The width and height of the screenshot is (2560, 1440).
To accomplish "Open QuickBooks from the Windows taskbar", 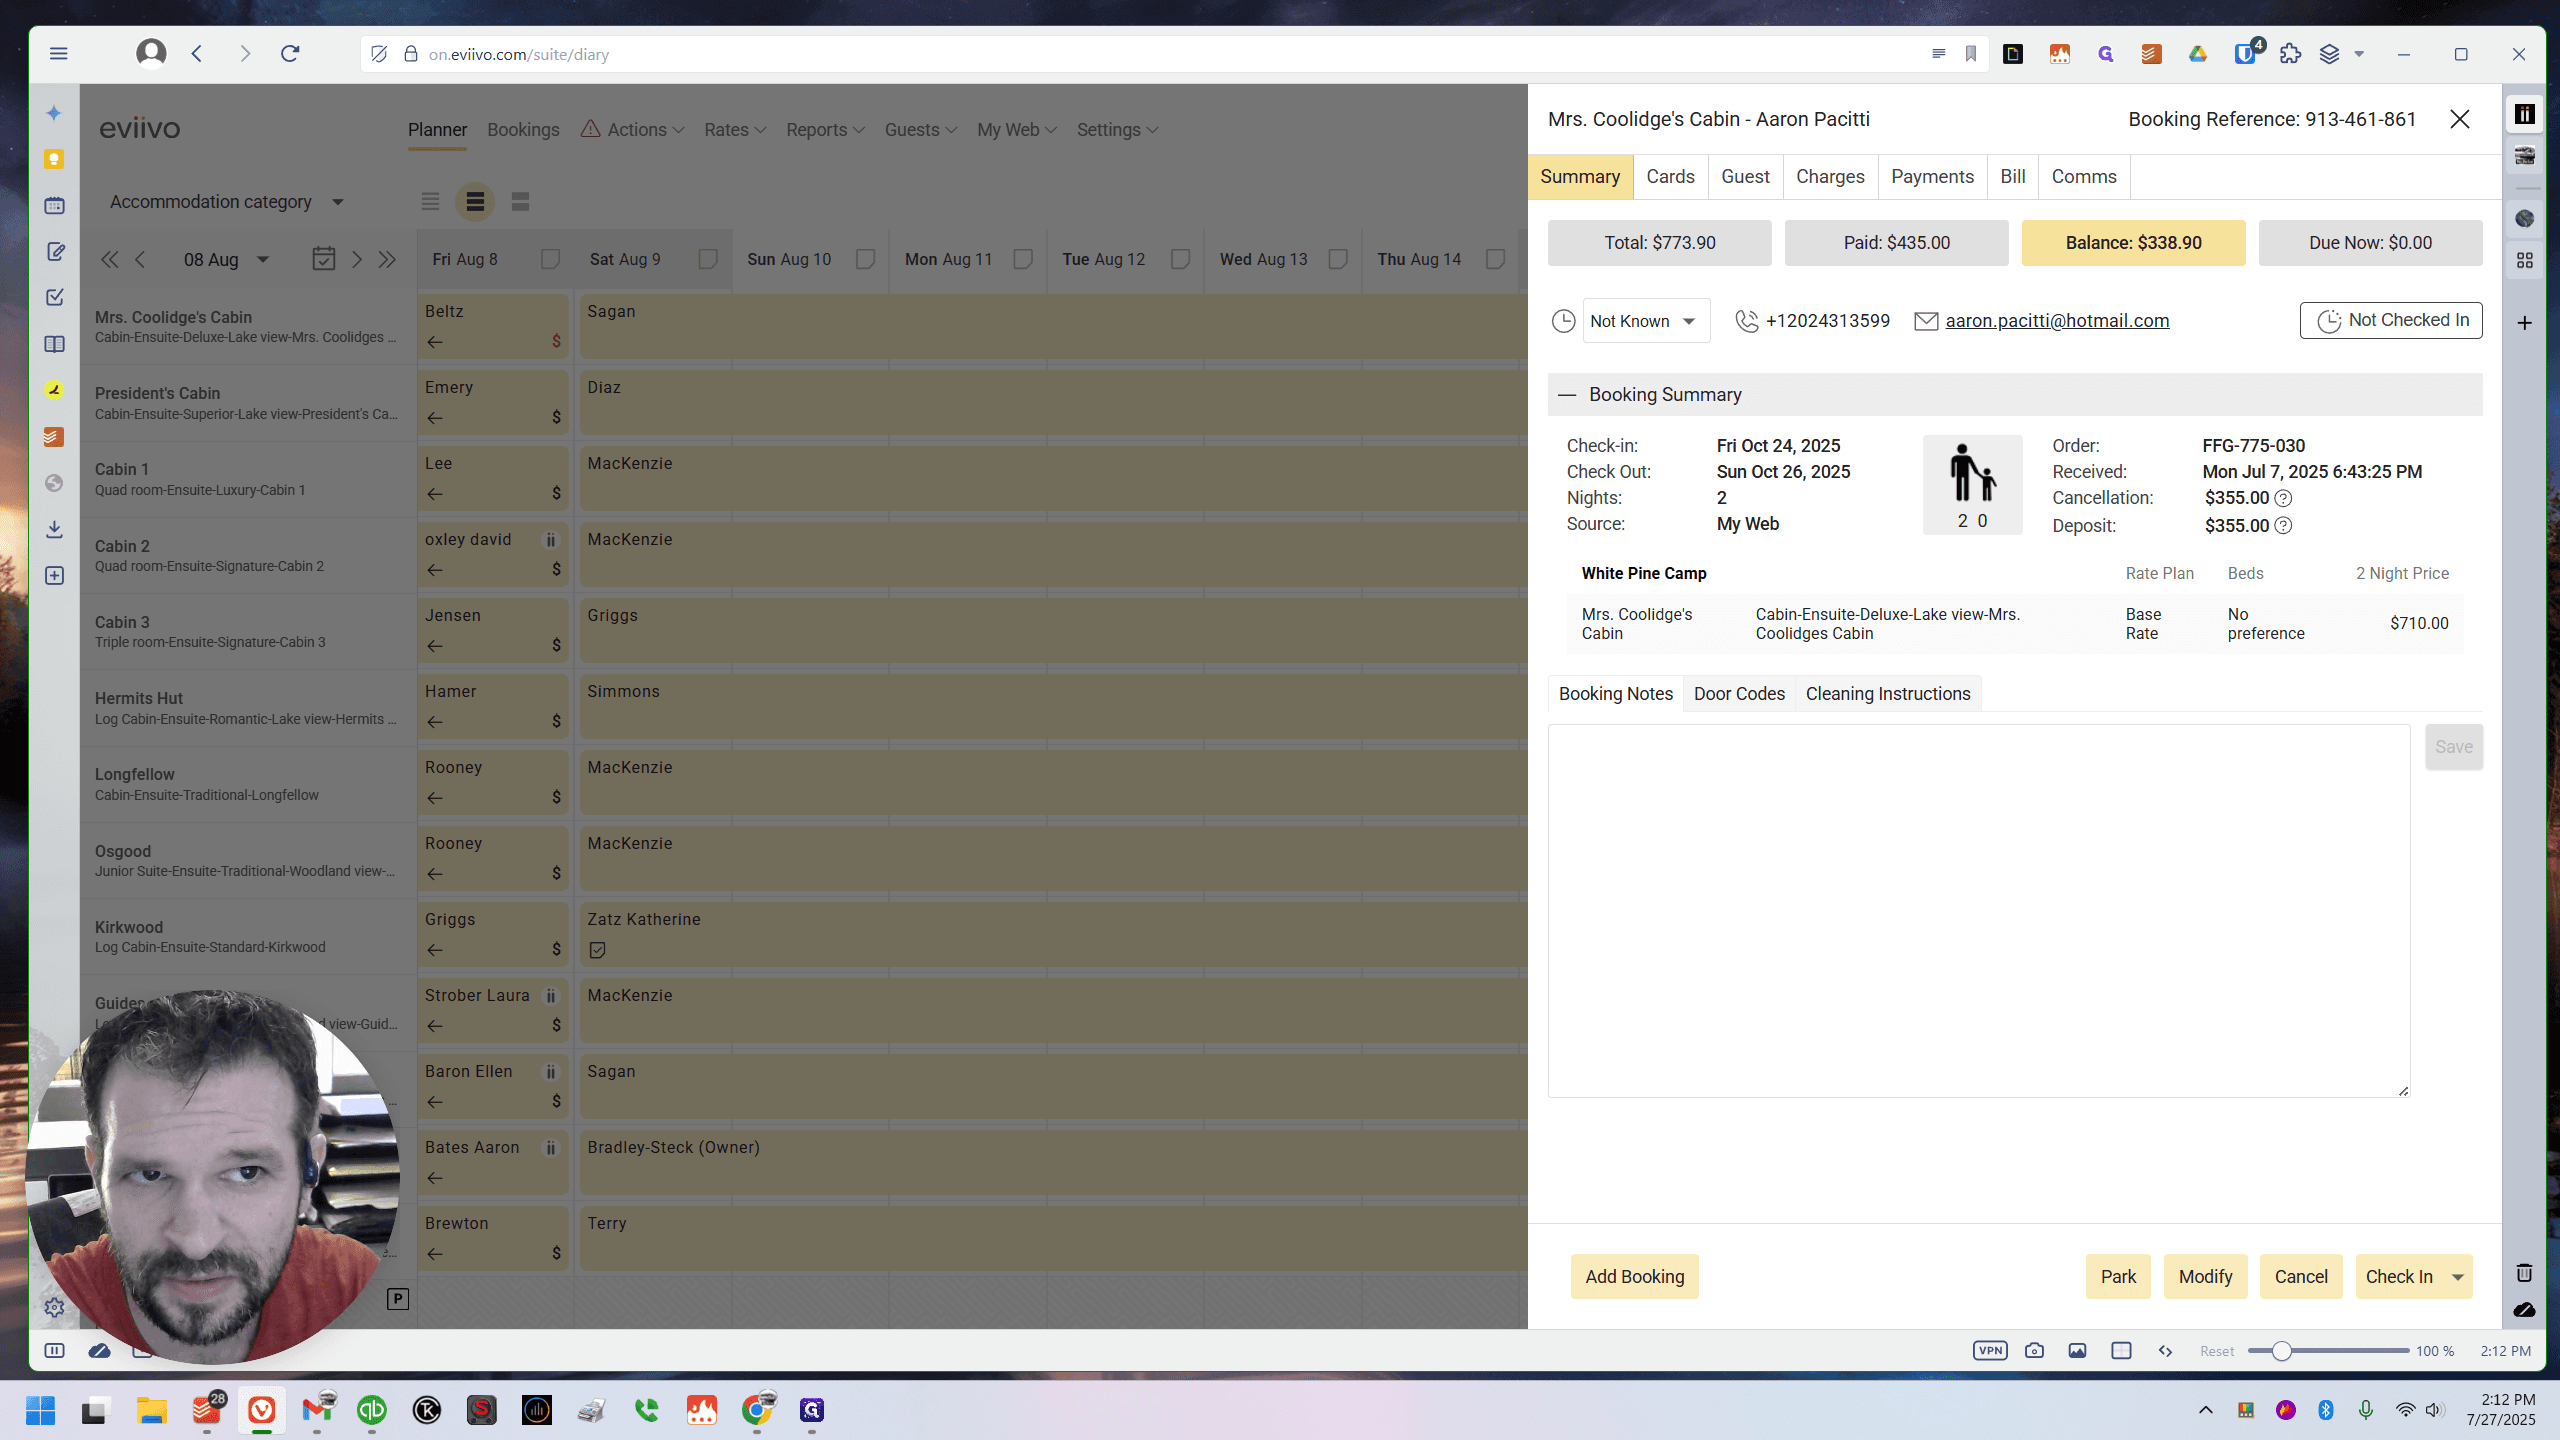I will point(372,1410).
